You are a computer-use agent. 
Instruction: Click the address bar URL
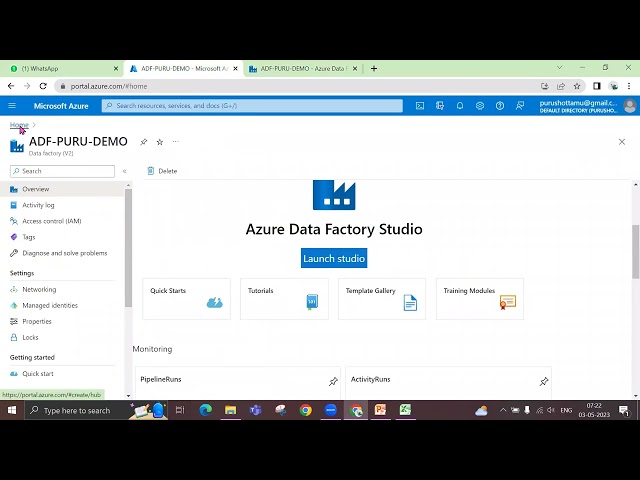(x=109, y=86)
